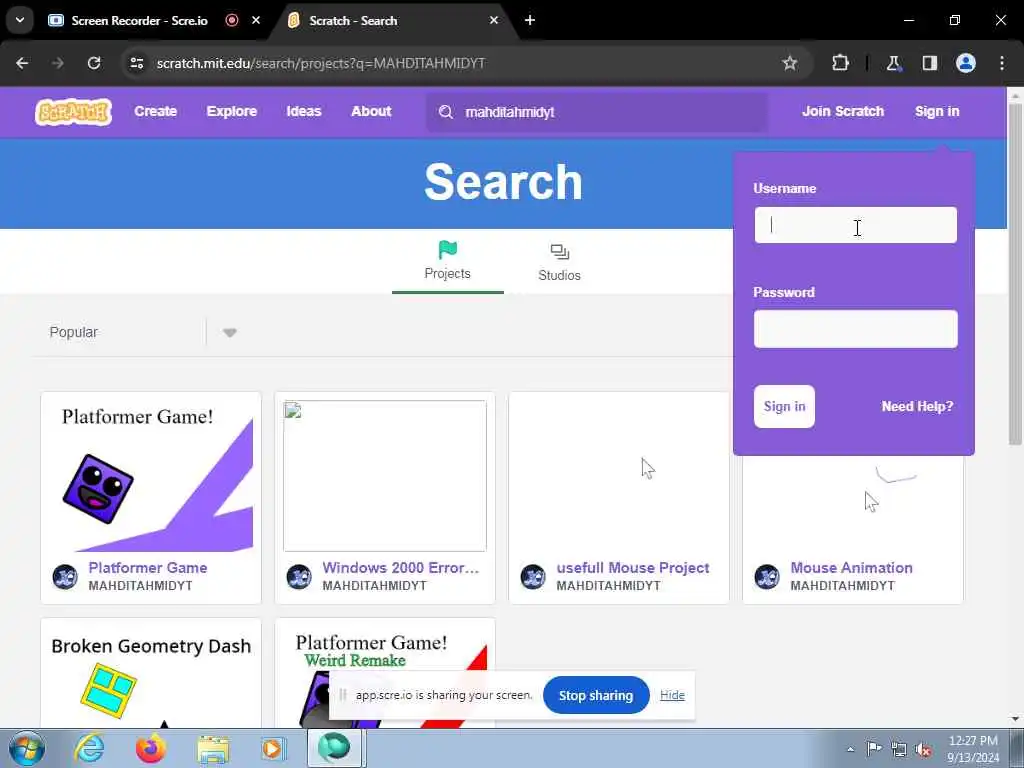Screen dimensions: 1024x768
Task: View site information icon in address bar
Action: [x=136, y=63]
